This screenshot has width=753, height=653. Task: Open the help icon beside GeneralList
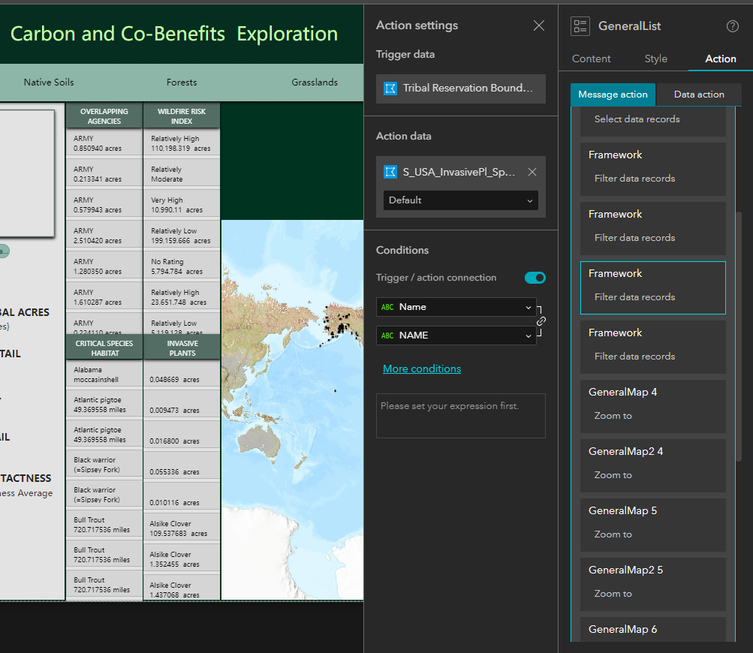click(x=732, y=26)
